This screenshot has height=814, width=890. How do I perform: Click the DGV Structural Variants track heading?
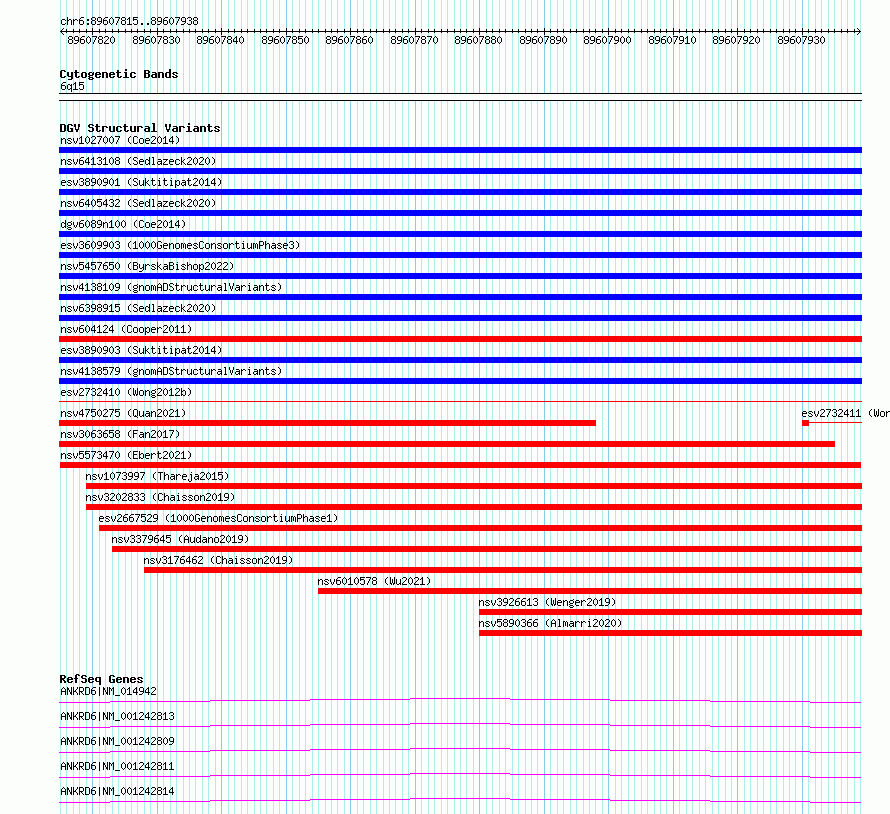pos(140,128)
